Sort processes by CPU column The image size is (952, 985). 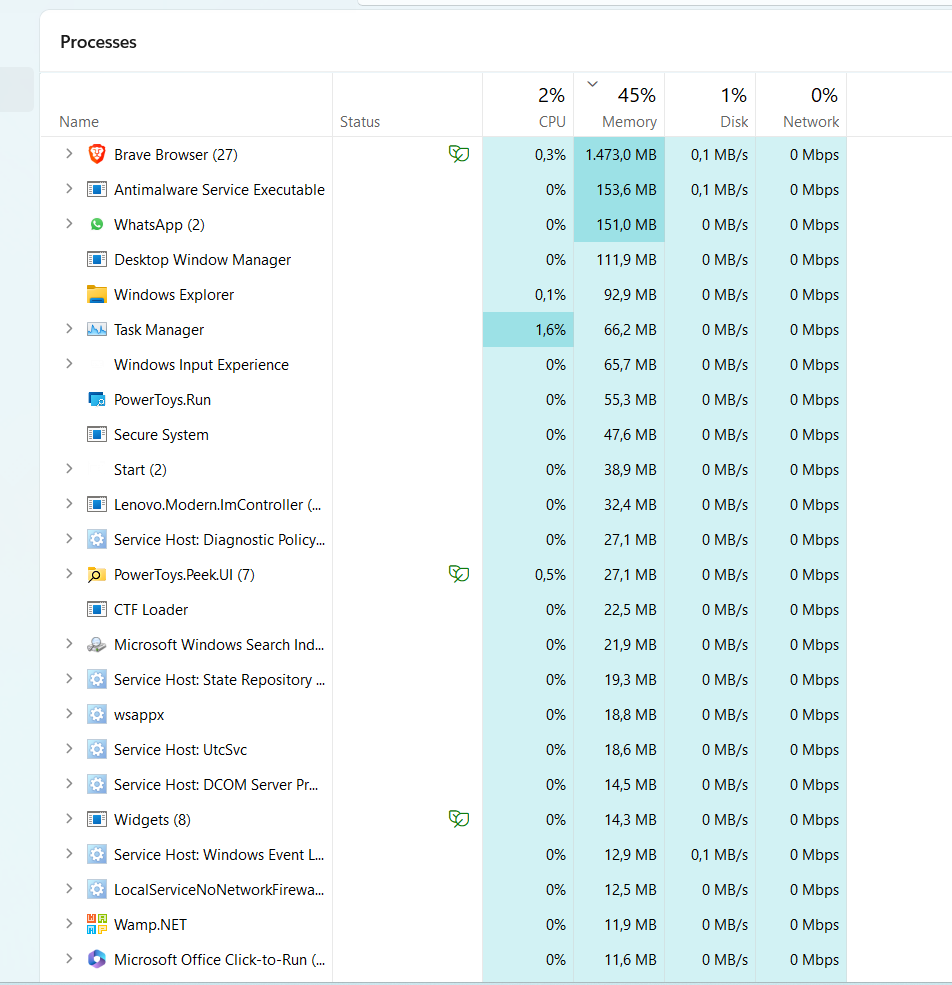(x=528, y=108)
